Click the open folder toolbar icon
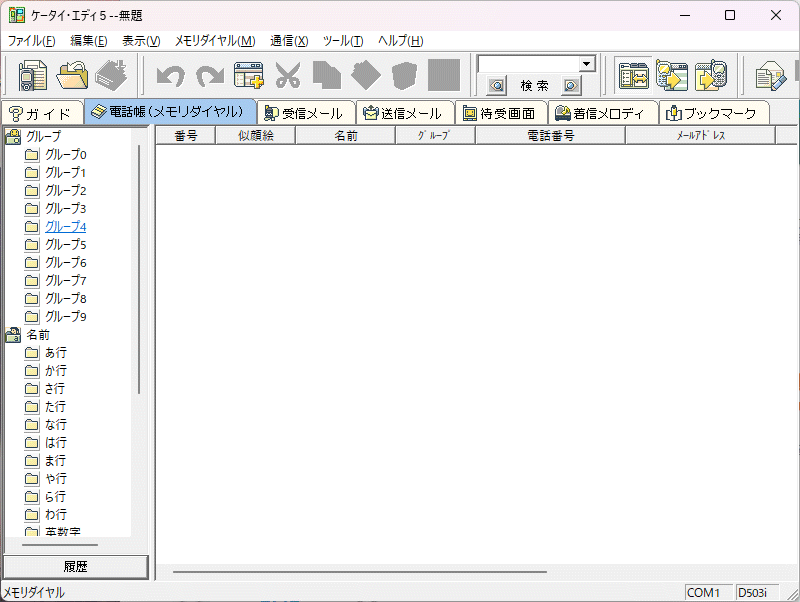The width and height of the screenshot is (800, 602). [x=72, y=76]
